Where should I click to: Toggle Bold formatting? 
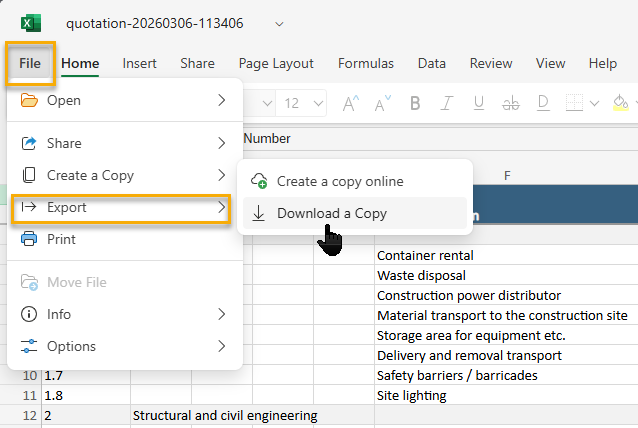[415, 103]
